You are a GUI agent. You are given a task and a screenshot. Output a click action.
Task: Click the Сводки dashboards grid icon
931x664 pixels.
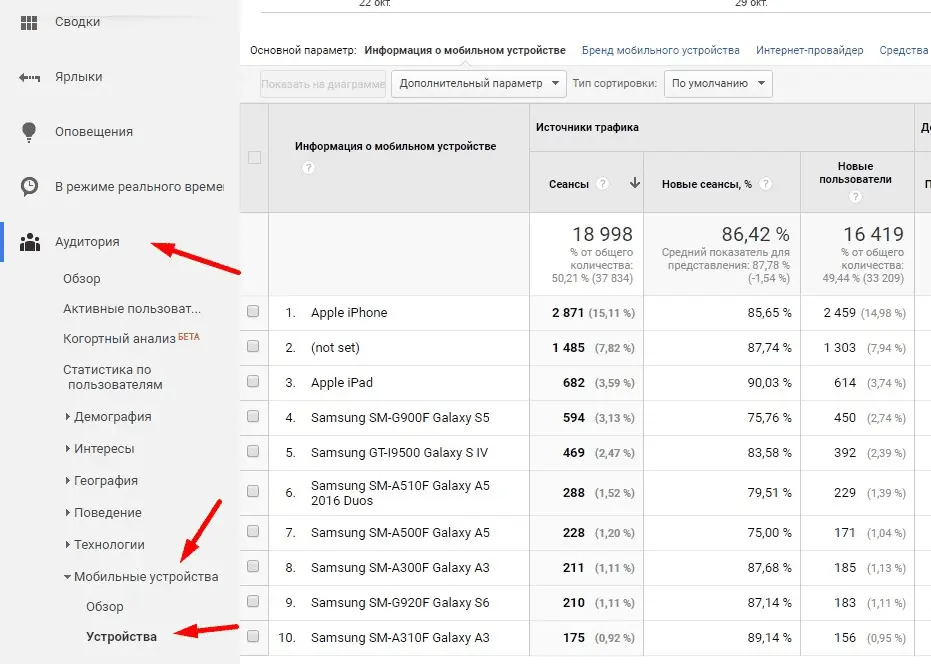[30, 22]
